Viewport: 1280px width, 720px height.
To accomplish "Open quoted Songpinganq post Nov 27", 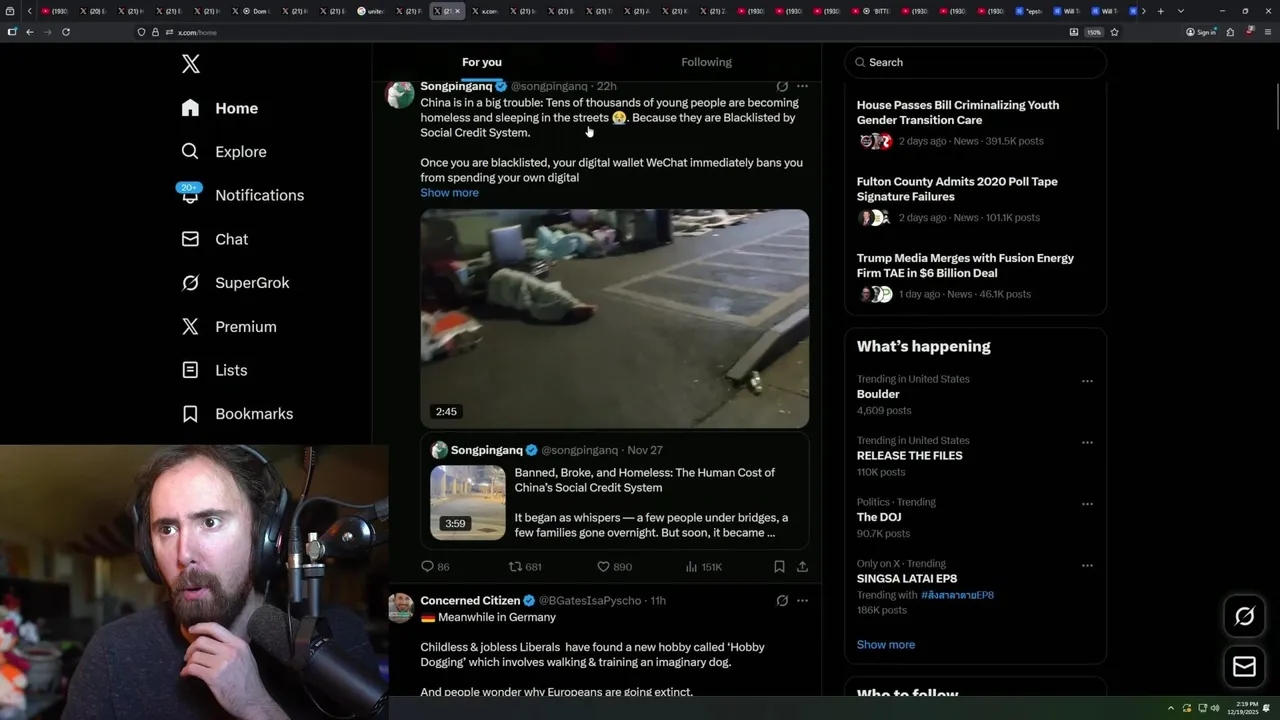I will [x=614, y=490].
